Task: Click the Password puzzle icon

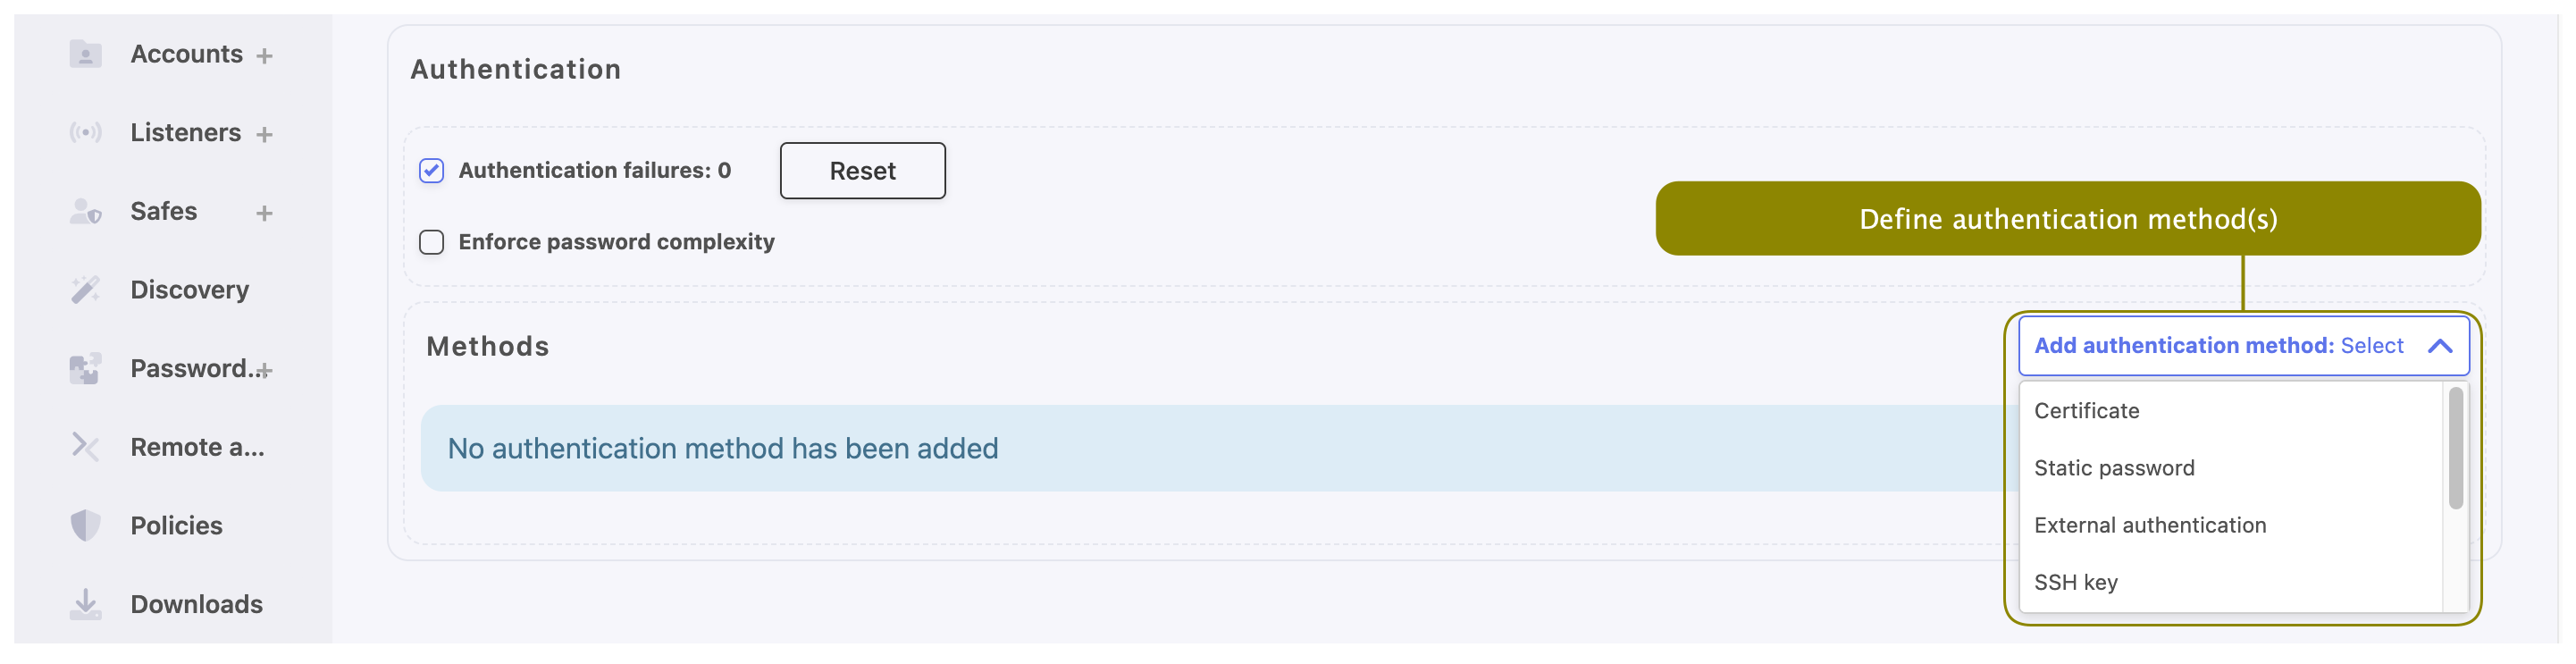Action: point(86,369)
